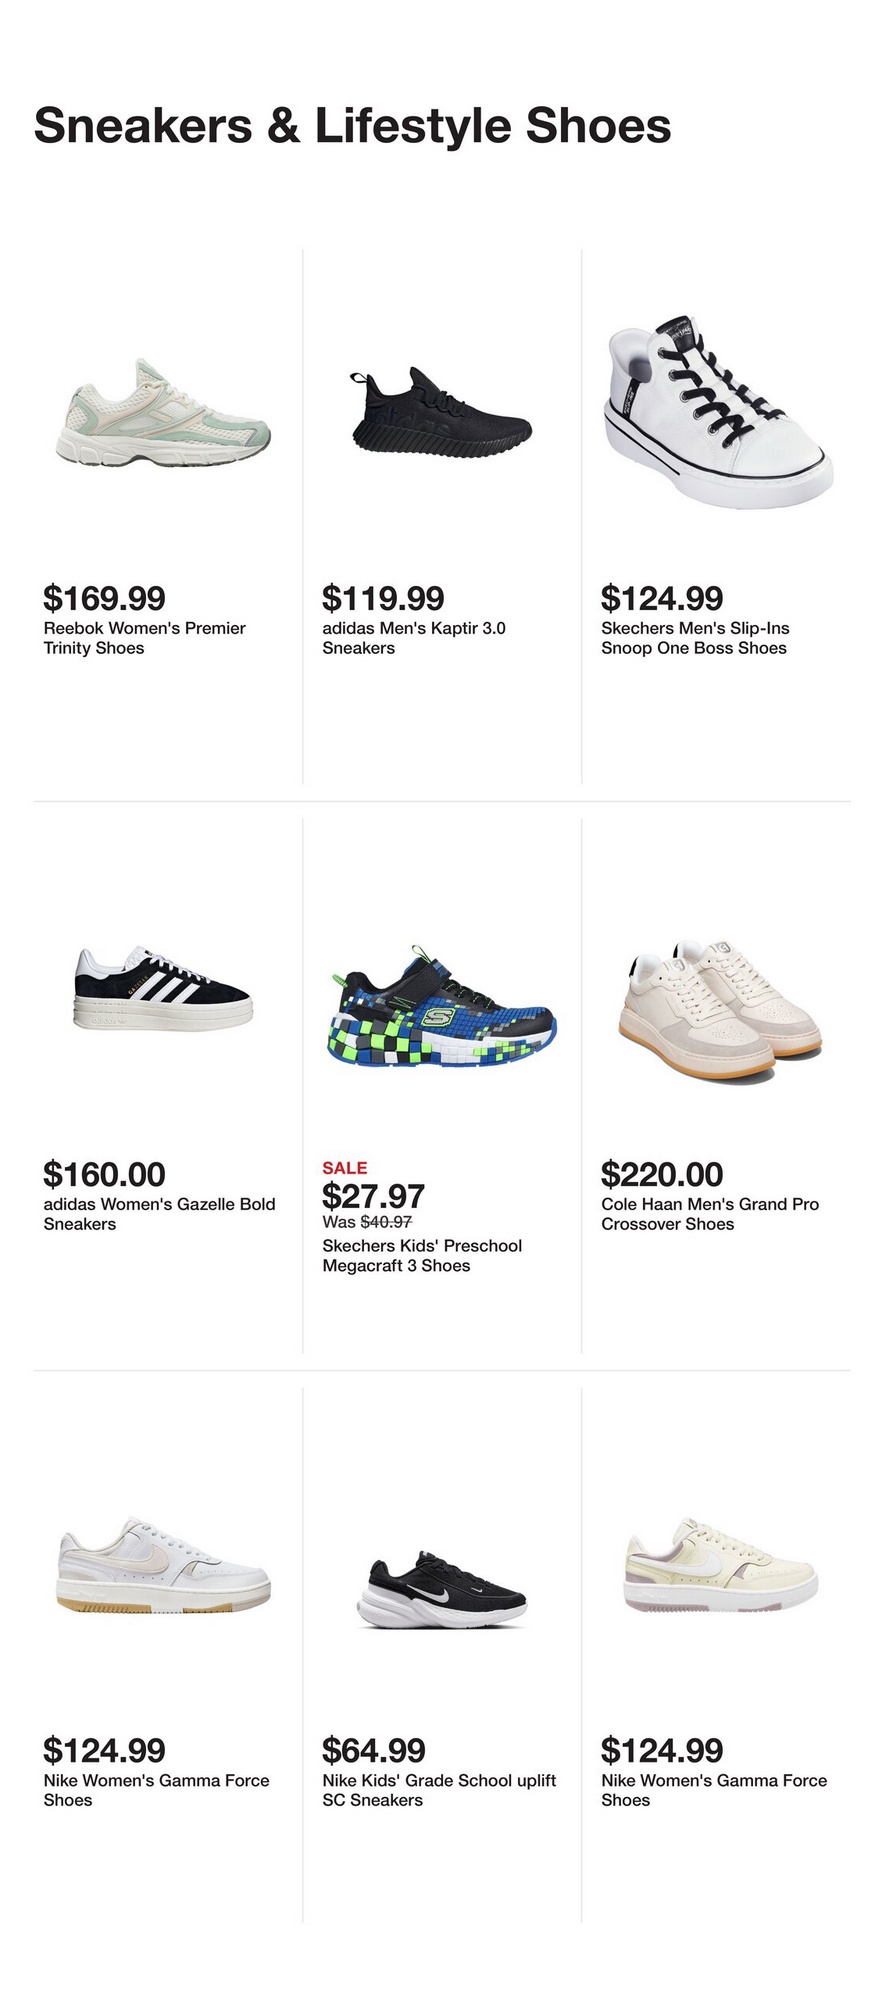Select the $169.99 price

[104, 598]
